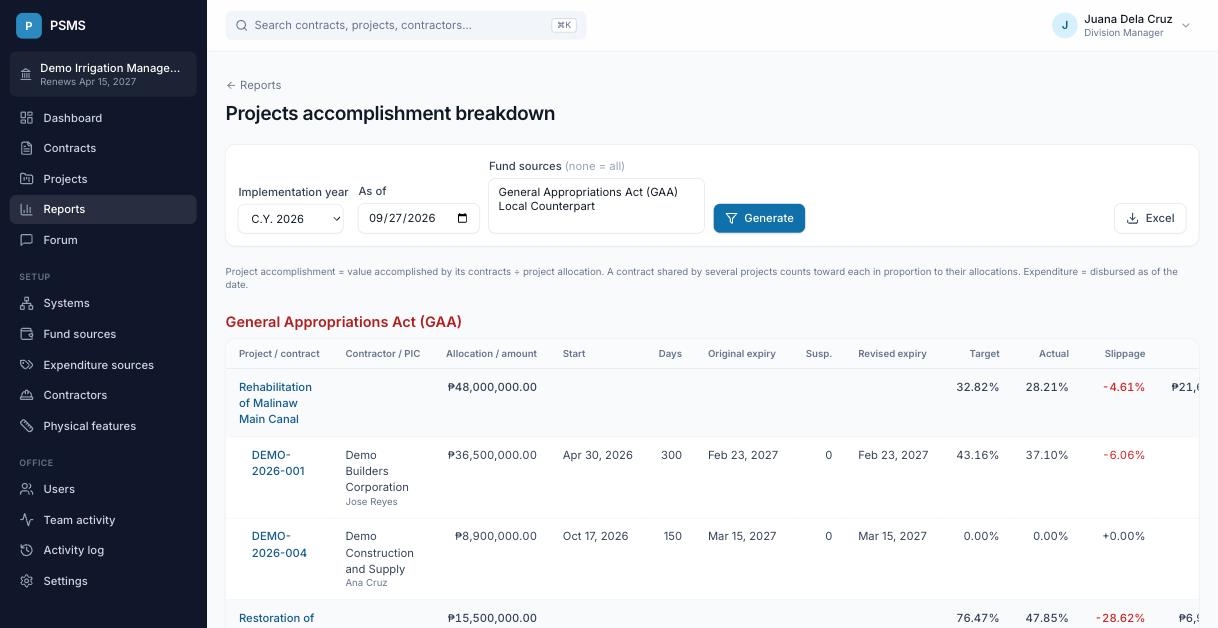
Task: Open the Contracts document icon
Action: click(x=27, y=148)
